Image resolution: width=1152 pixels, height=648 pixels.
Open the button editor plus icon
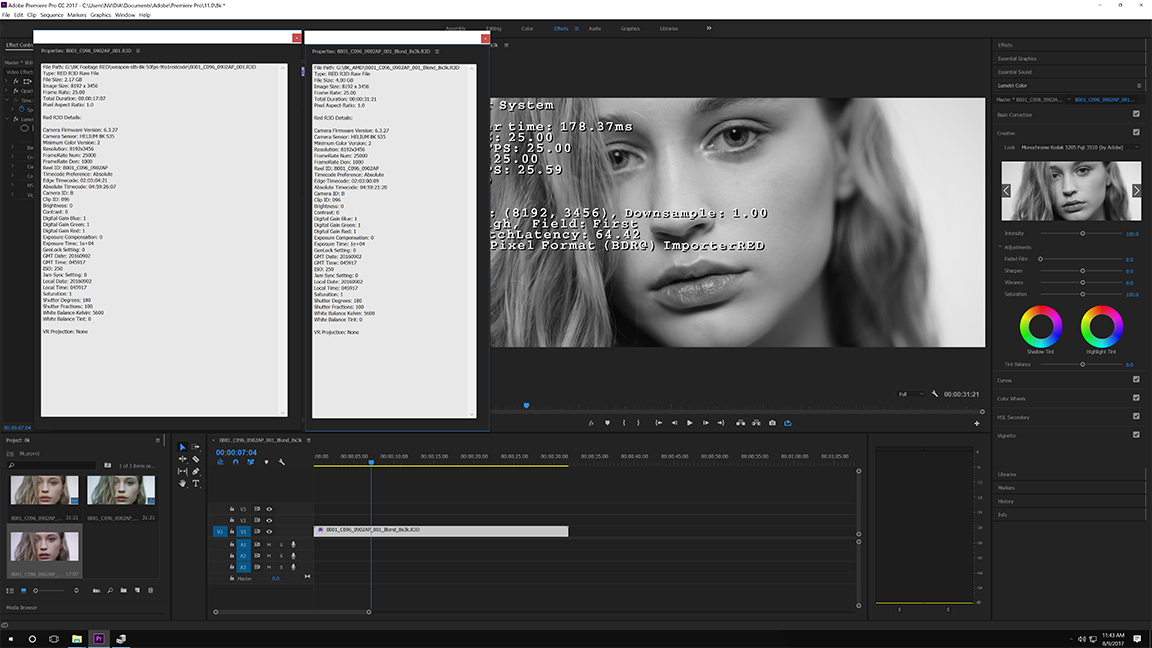click(x=977, y=423)
